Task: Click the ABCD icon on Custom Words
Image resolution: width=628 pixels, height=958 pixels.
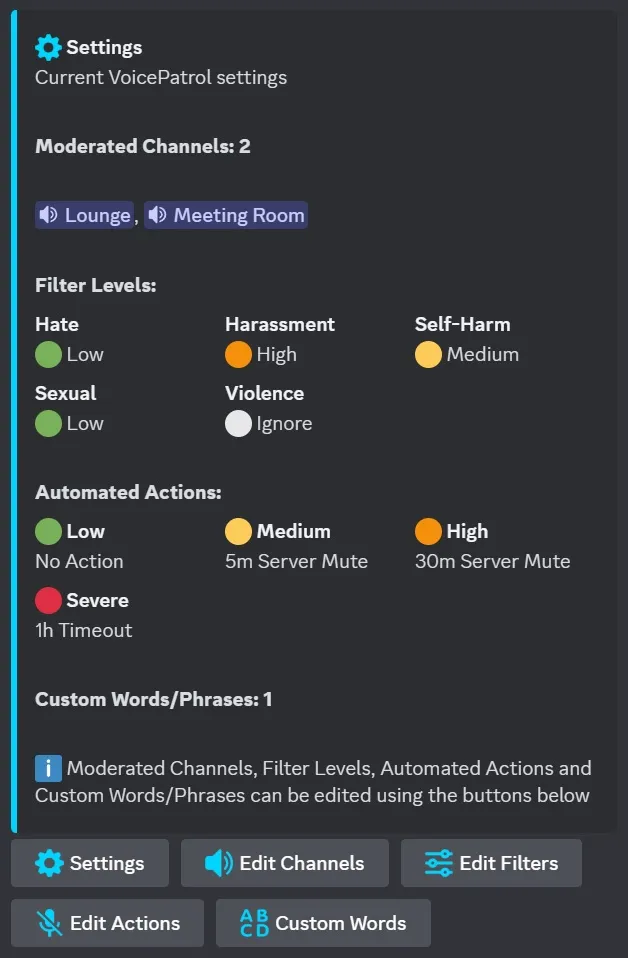Action: click(x=255, y=923)
